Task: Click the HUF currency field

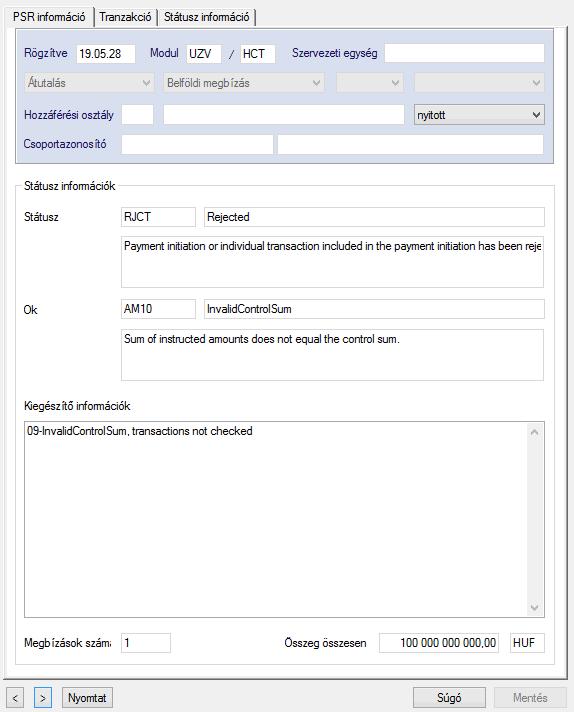Action: pyautogui.click(x=527, y=643)
